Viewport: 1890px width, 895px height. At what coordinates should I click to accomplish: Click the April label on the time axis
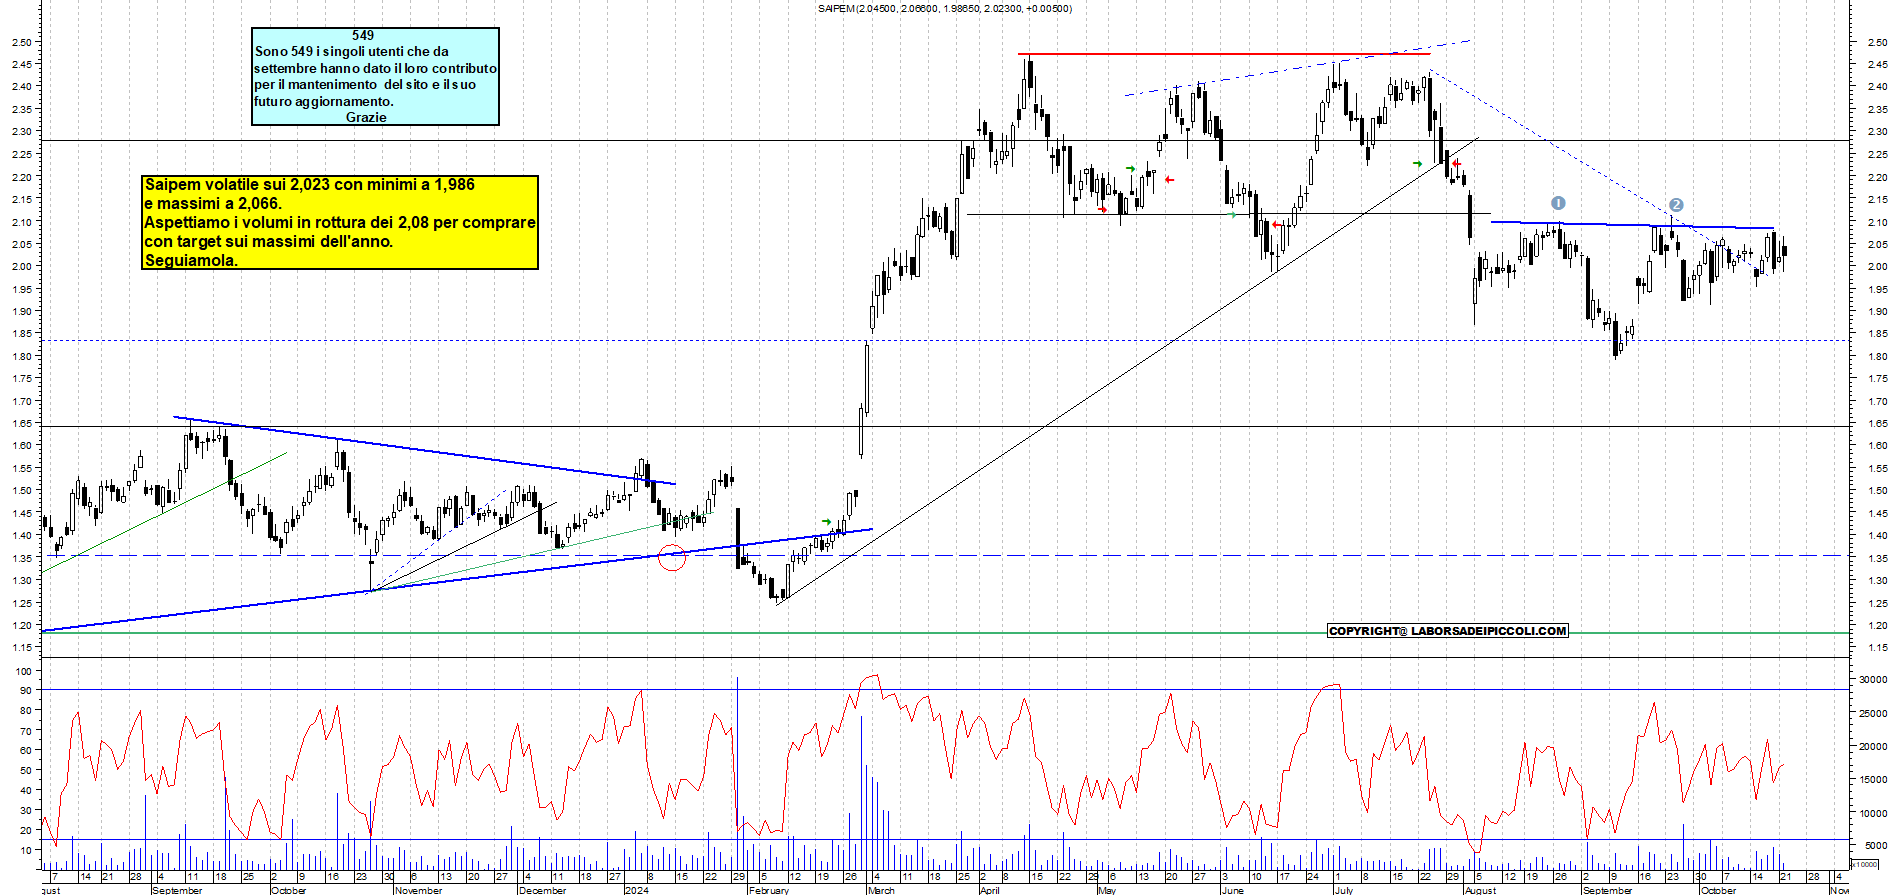coord(989,890)
